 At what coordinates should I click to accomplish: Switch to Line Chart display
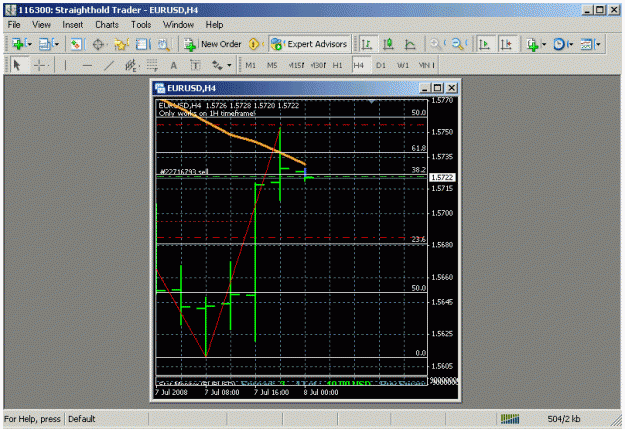(x=410, y=44)
